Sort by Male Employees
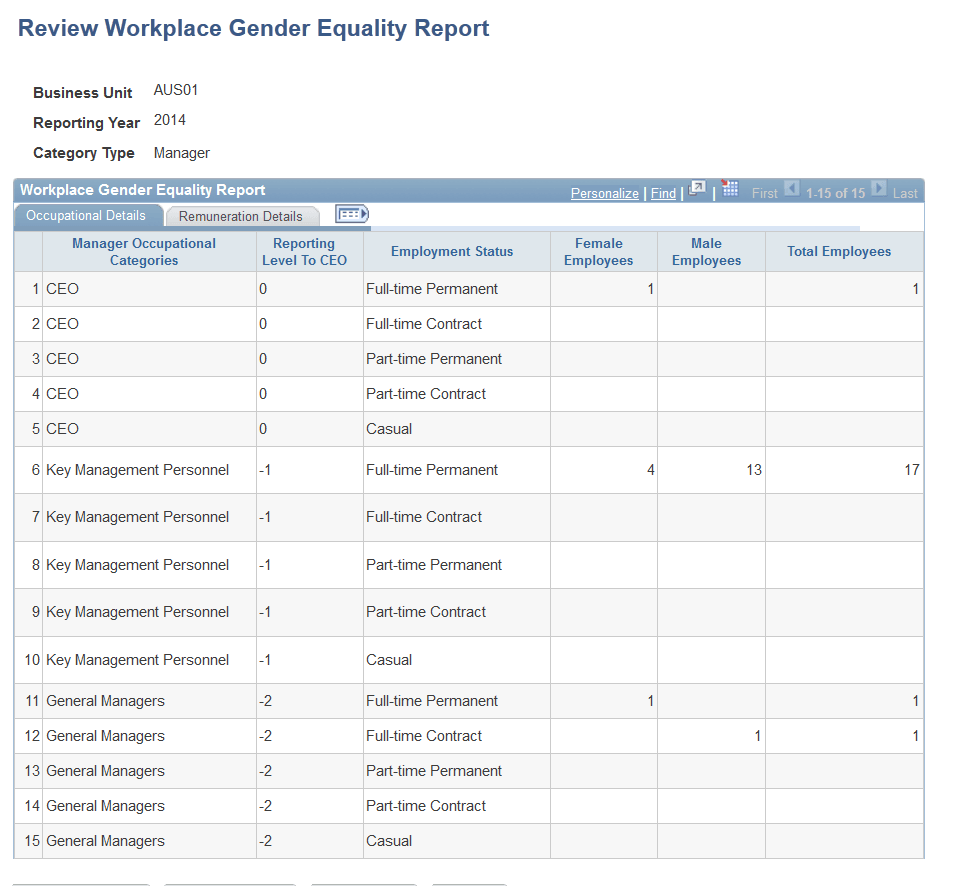Viewport: 960px width, 887px height. [x=707, y=250]
